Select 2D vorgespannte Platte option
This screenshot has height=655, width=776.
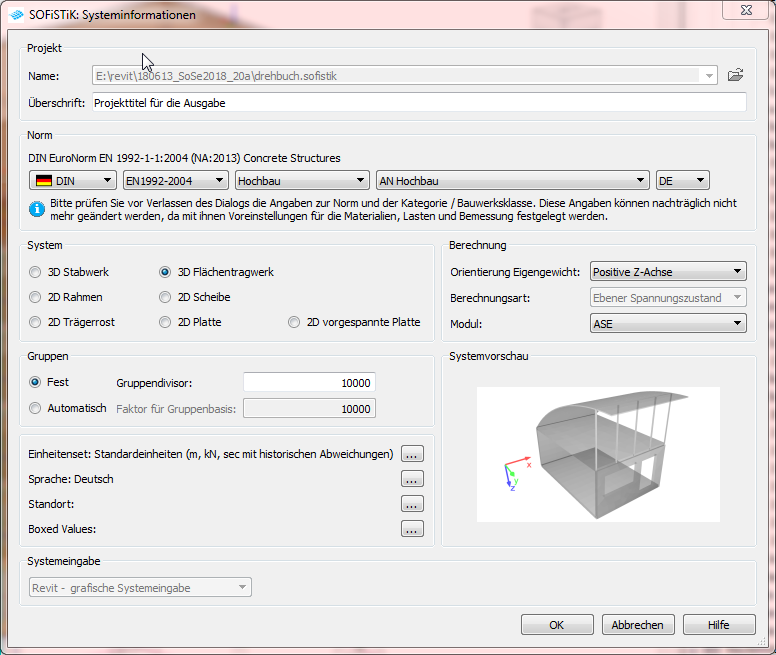[295, 322]
